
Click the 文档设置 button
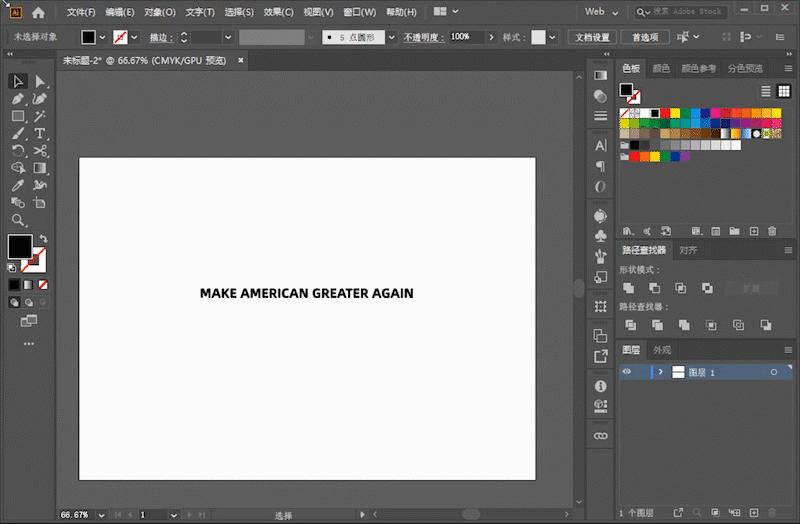tap(592, 37)
